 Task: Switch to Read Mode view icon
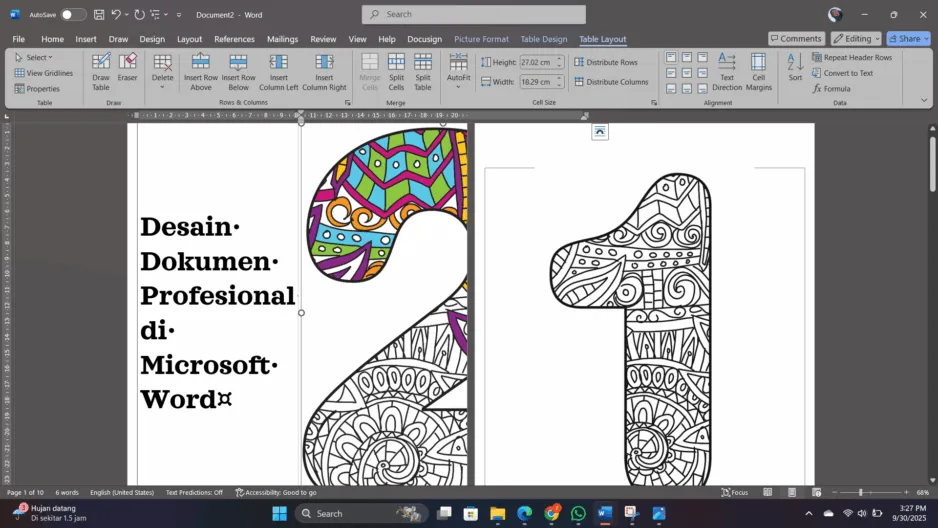pos(768,492)
